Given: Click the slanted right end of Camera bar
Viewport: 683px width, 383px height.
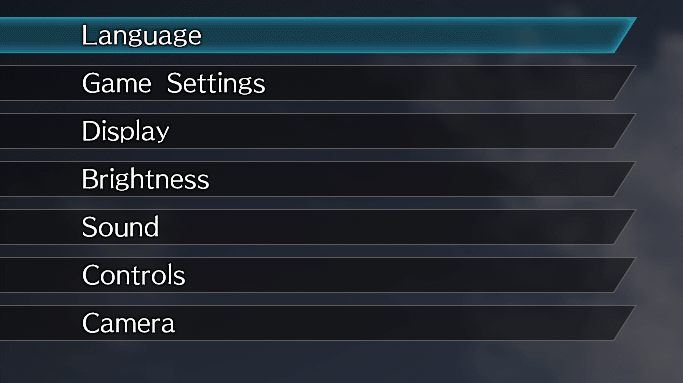Looking at the screenshot, I should (x=625, y=323).
